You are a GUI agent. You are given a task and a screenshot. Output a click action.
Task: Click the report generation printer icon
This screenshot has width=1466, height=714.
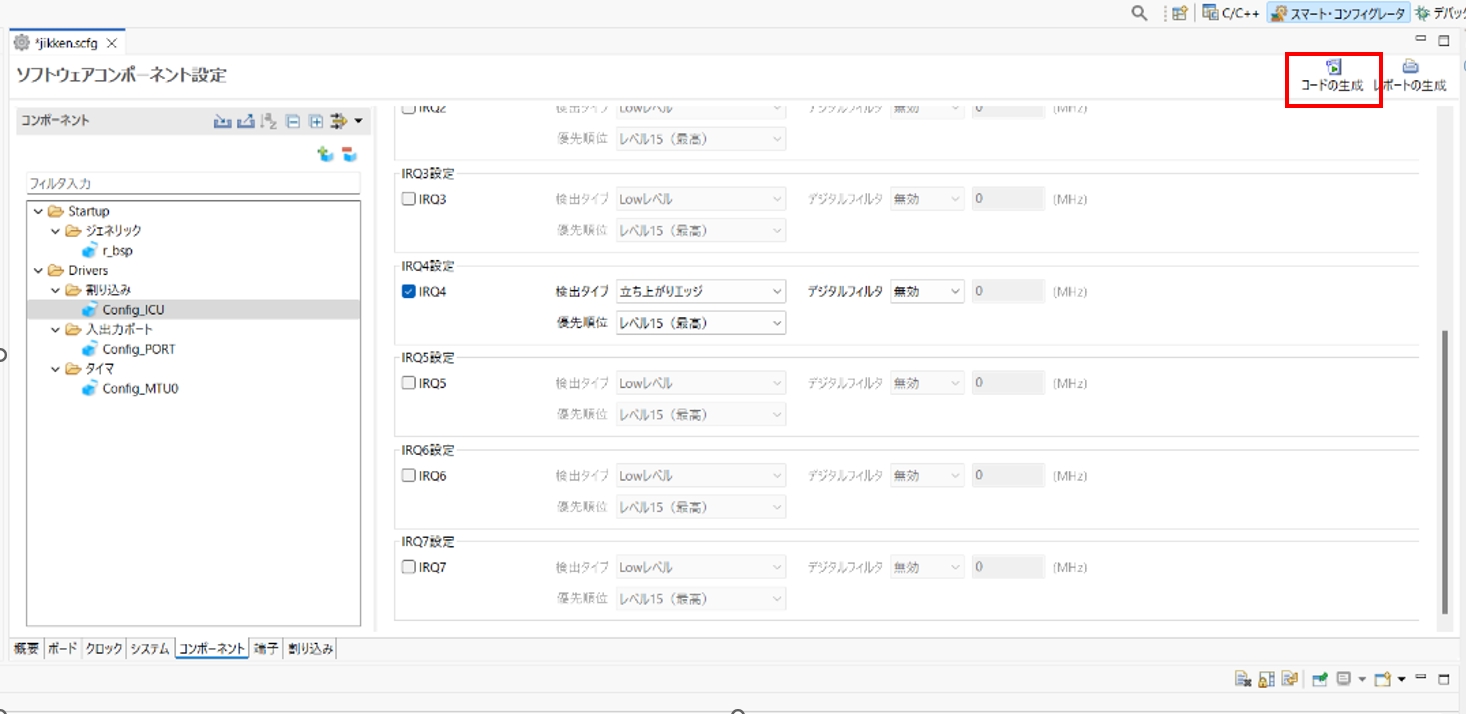pyautogui.click(x=1410, y=67)
